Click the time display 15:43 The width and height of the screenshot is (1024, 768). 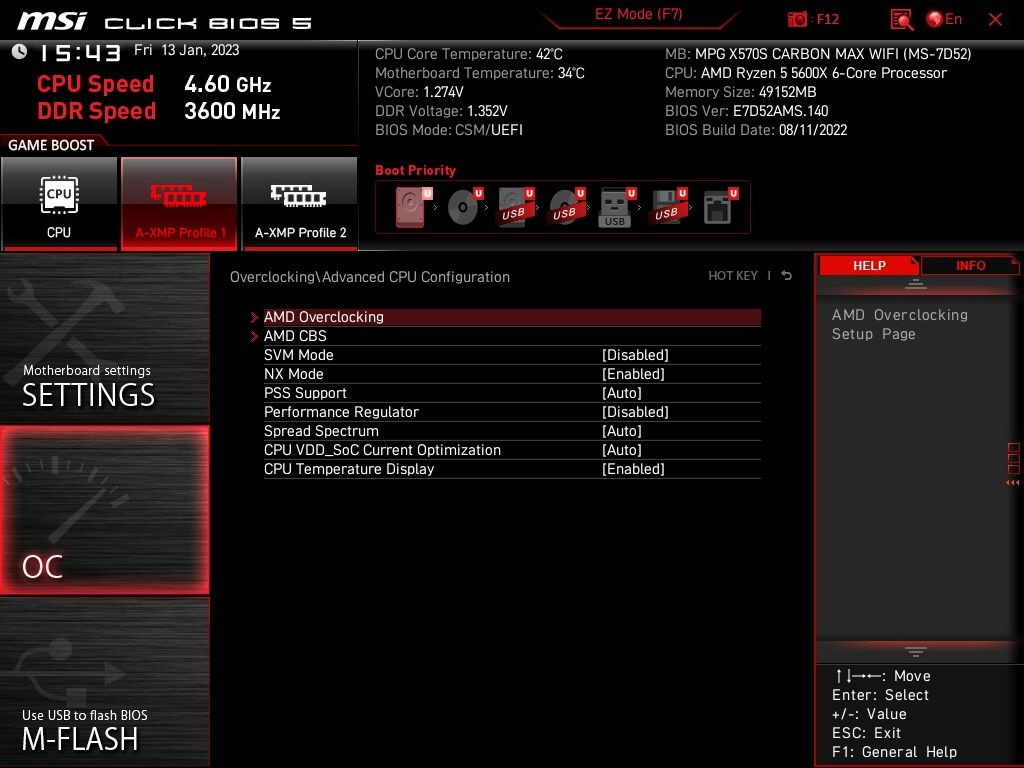pos(80,53)
